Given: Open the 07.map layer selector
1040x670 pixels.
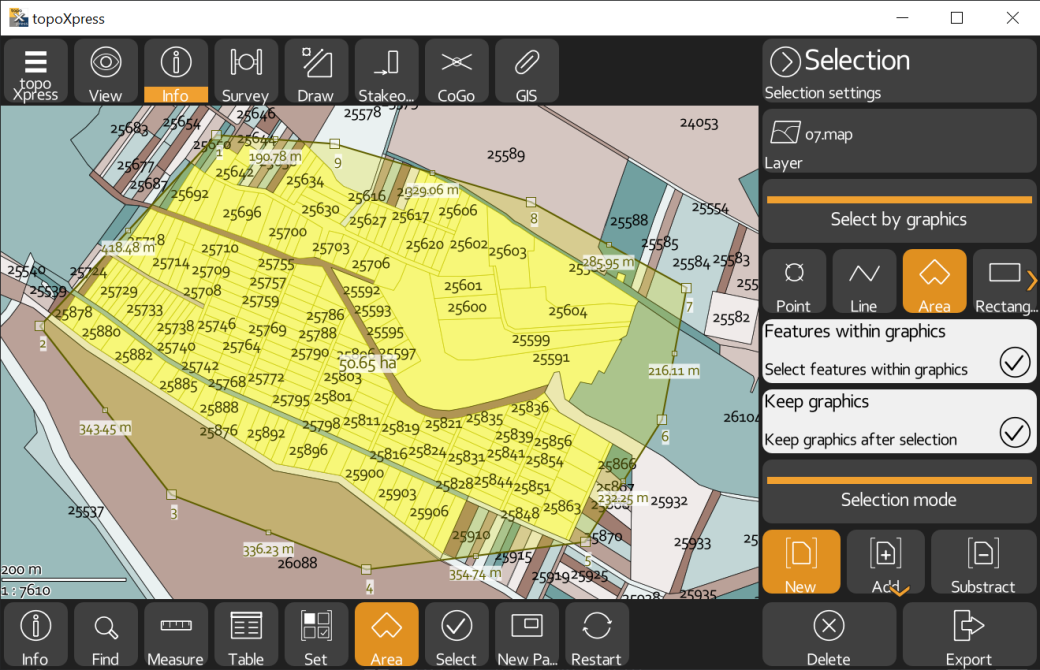Looking at the screenshot, I should pyautogui.click(x=898, y=142).
